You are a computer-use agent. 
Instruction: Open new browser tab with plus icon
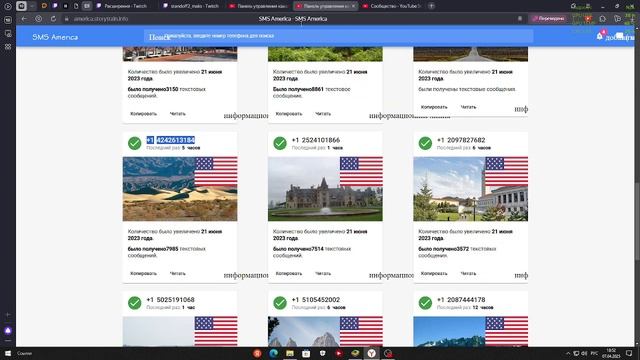pyautogui.click(x=431, y=6)
